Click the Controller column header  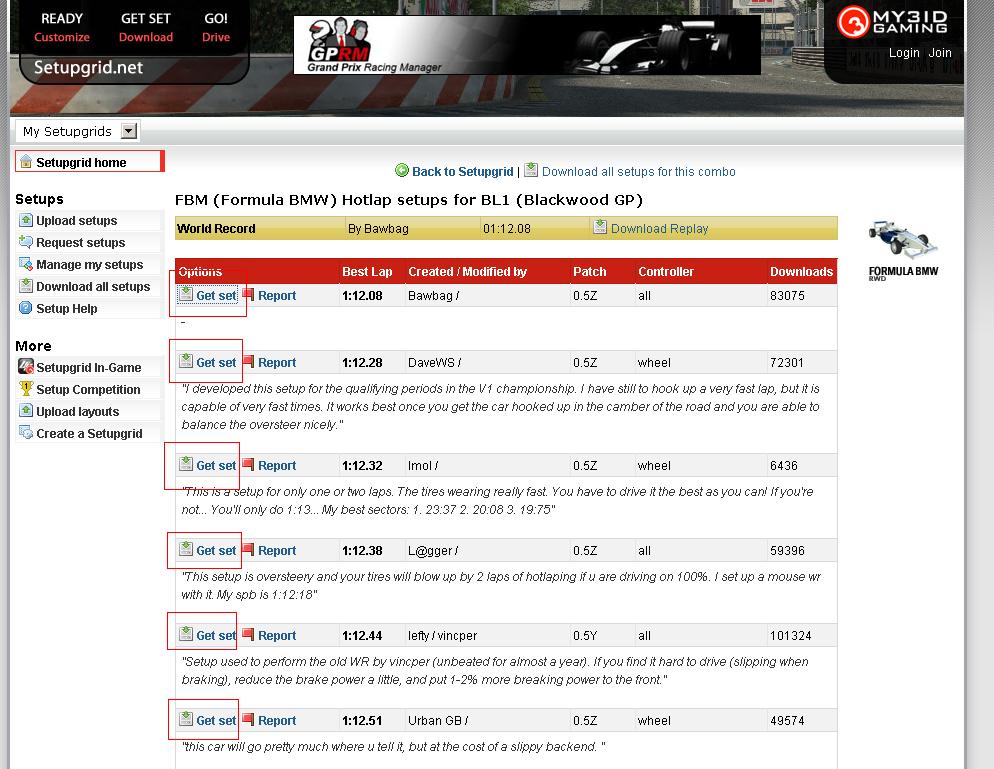pyautogui.click(x=666, y=271)
